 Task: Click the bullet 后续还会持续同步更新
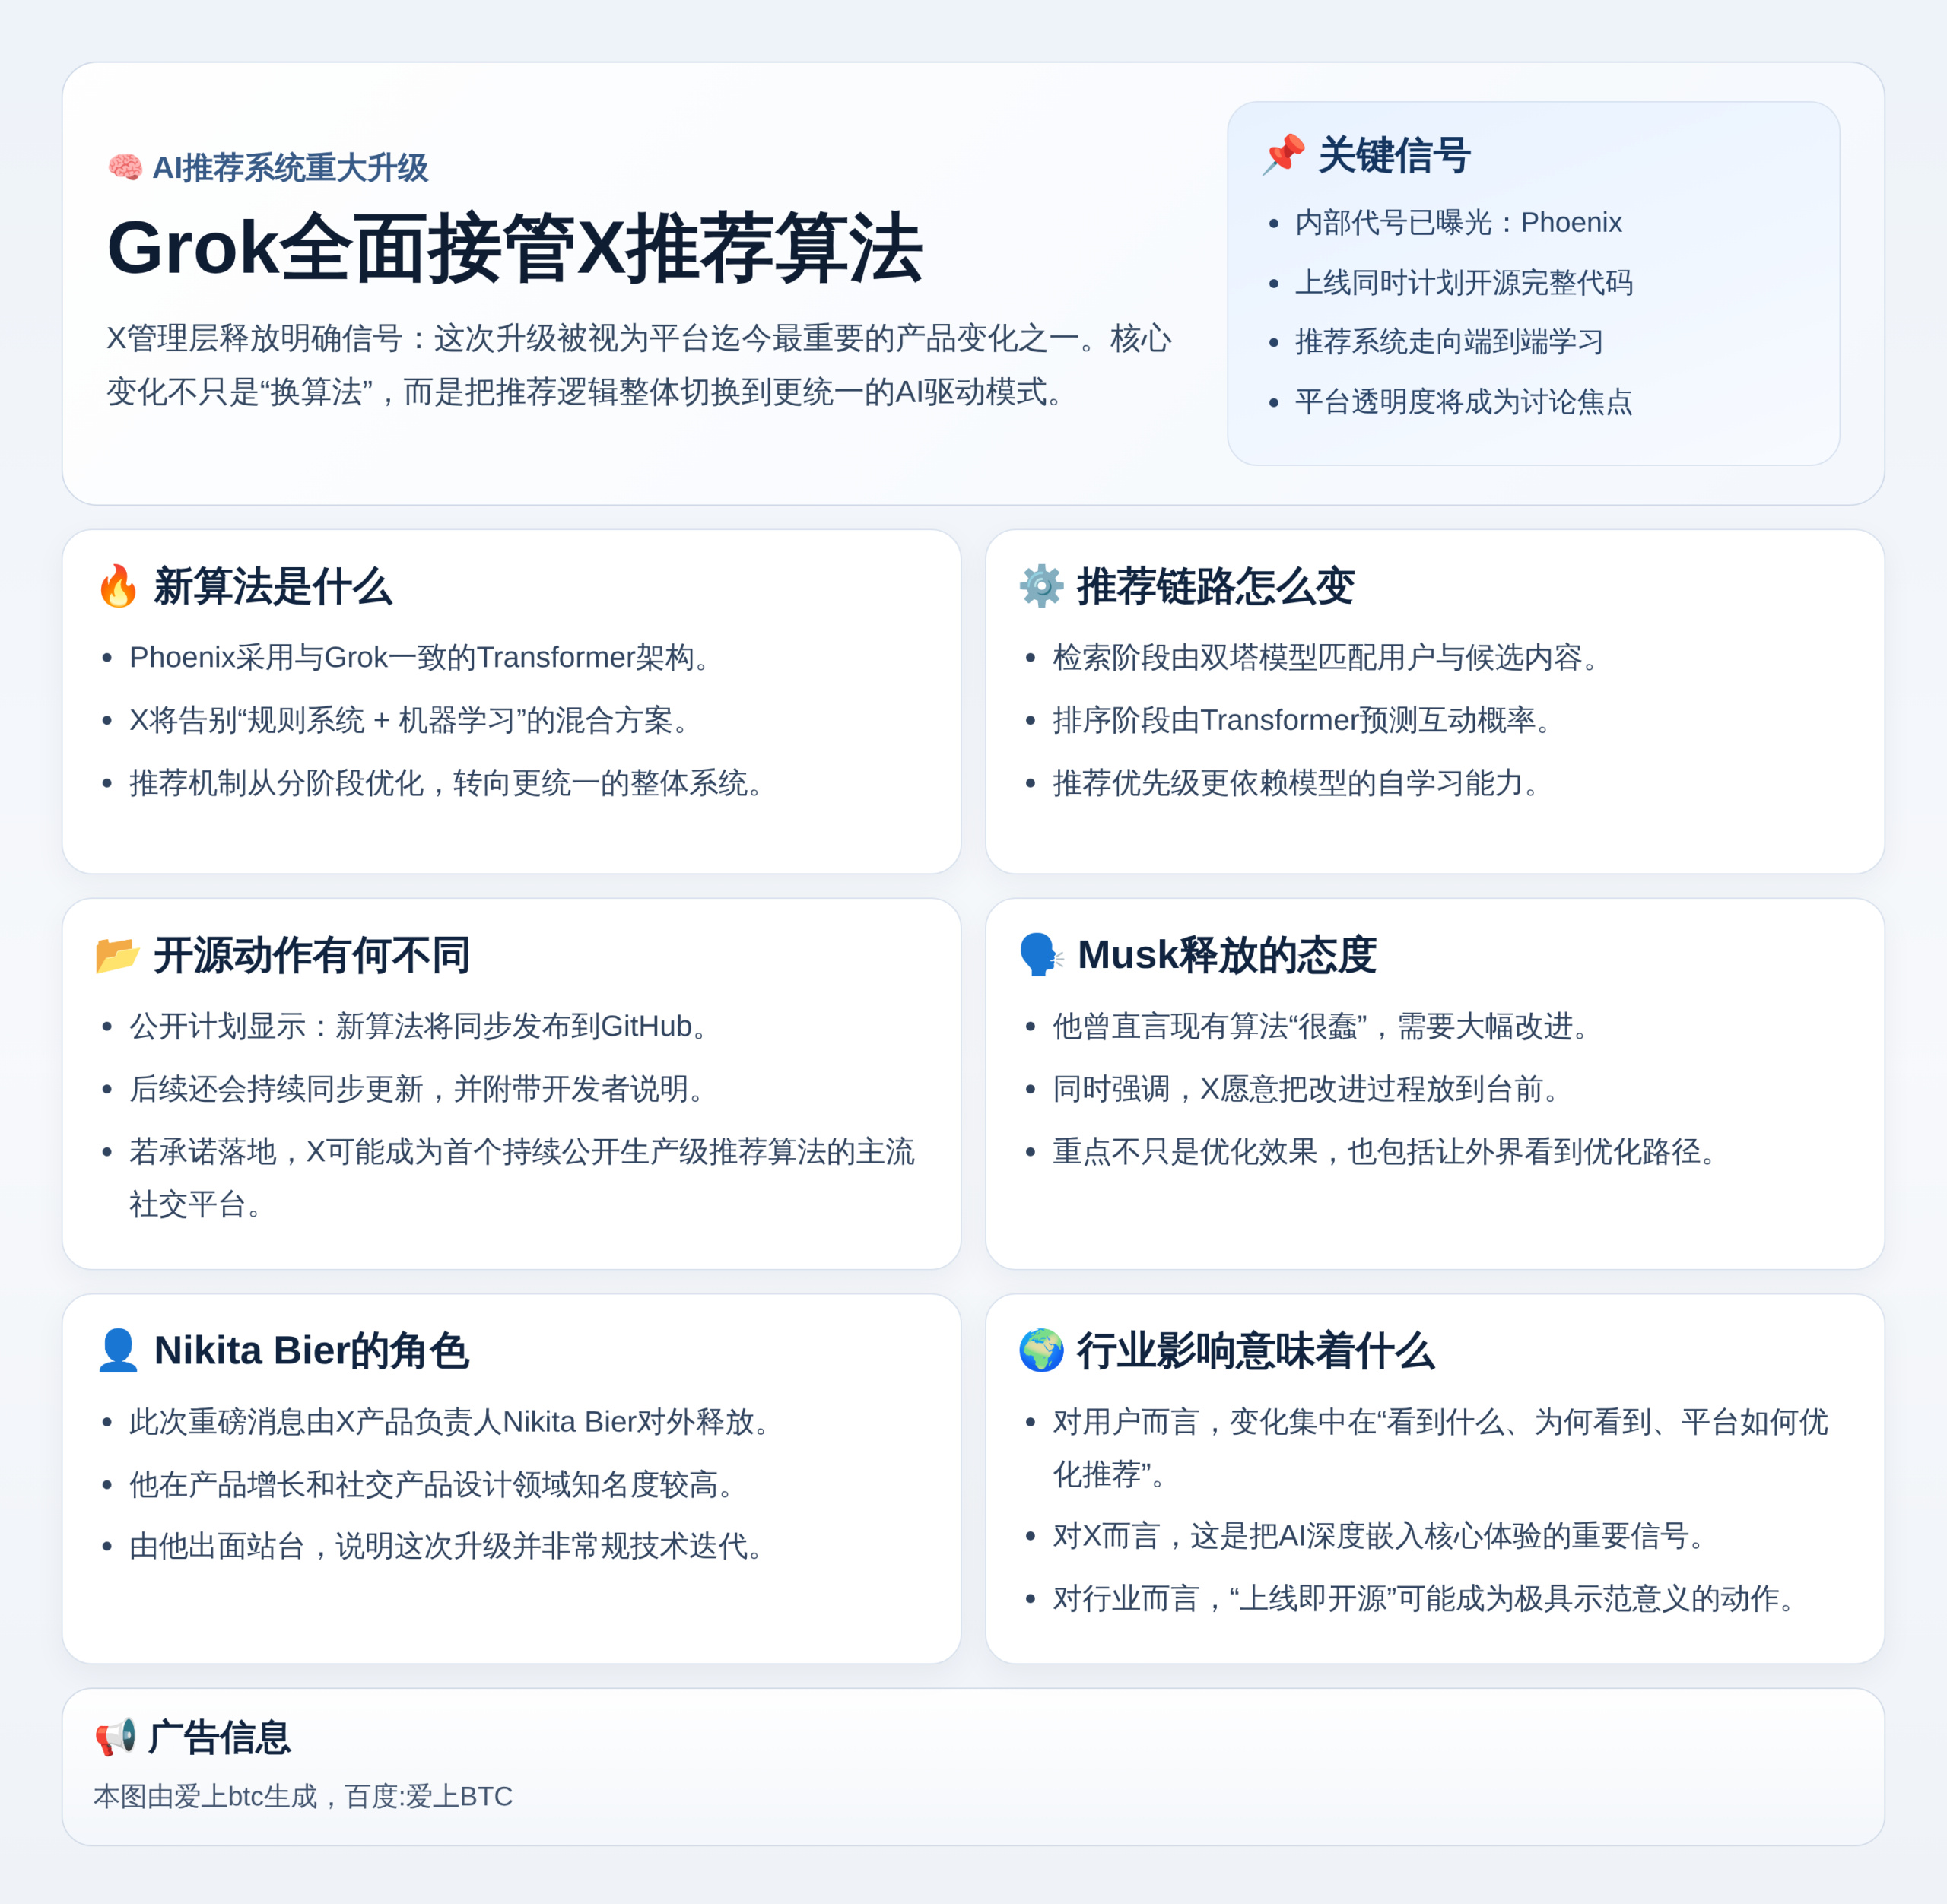pyautogui.click(x=417, y=1089)
